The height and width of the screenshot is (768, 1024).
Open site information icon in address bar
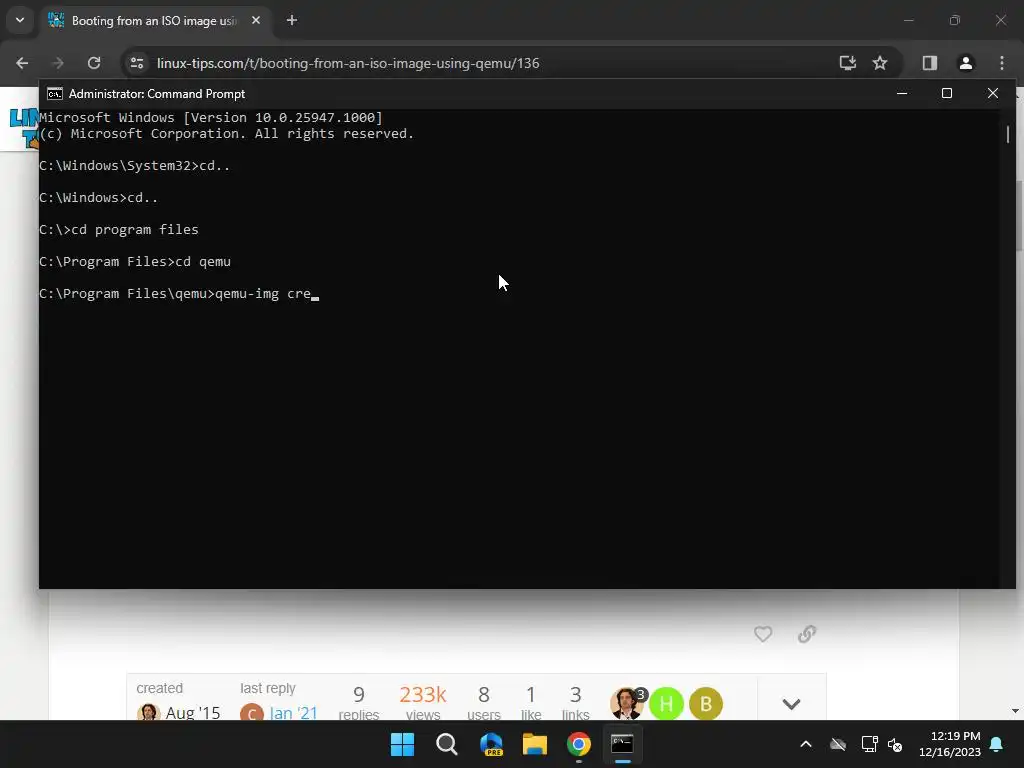pyautogui.click(x=137, y=63)
